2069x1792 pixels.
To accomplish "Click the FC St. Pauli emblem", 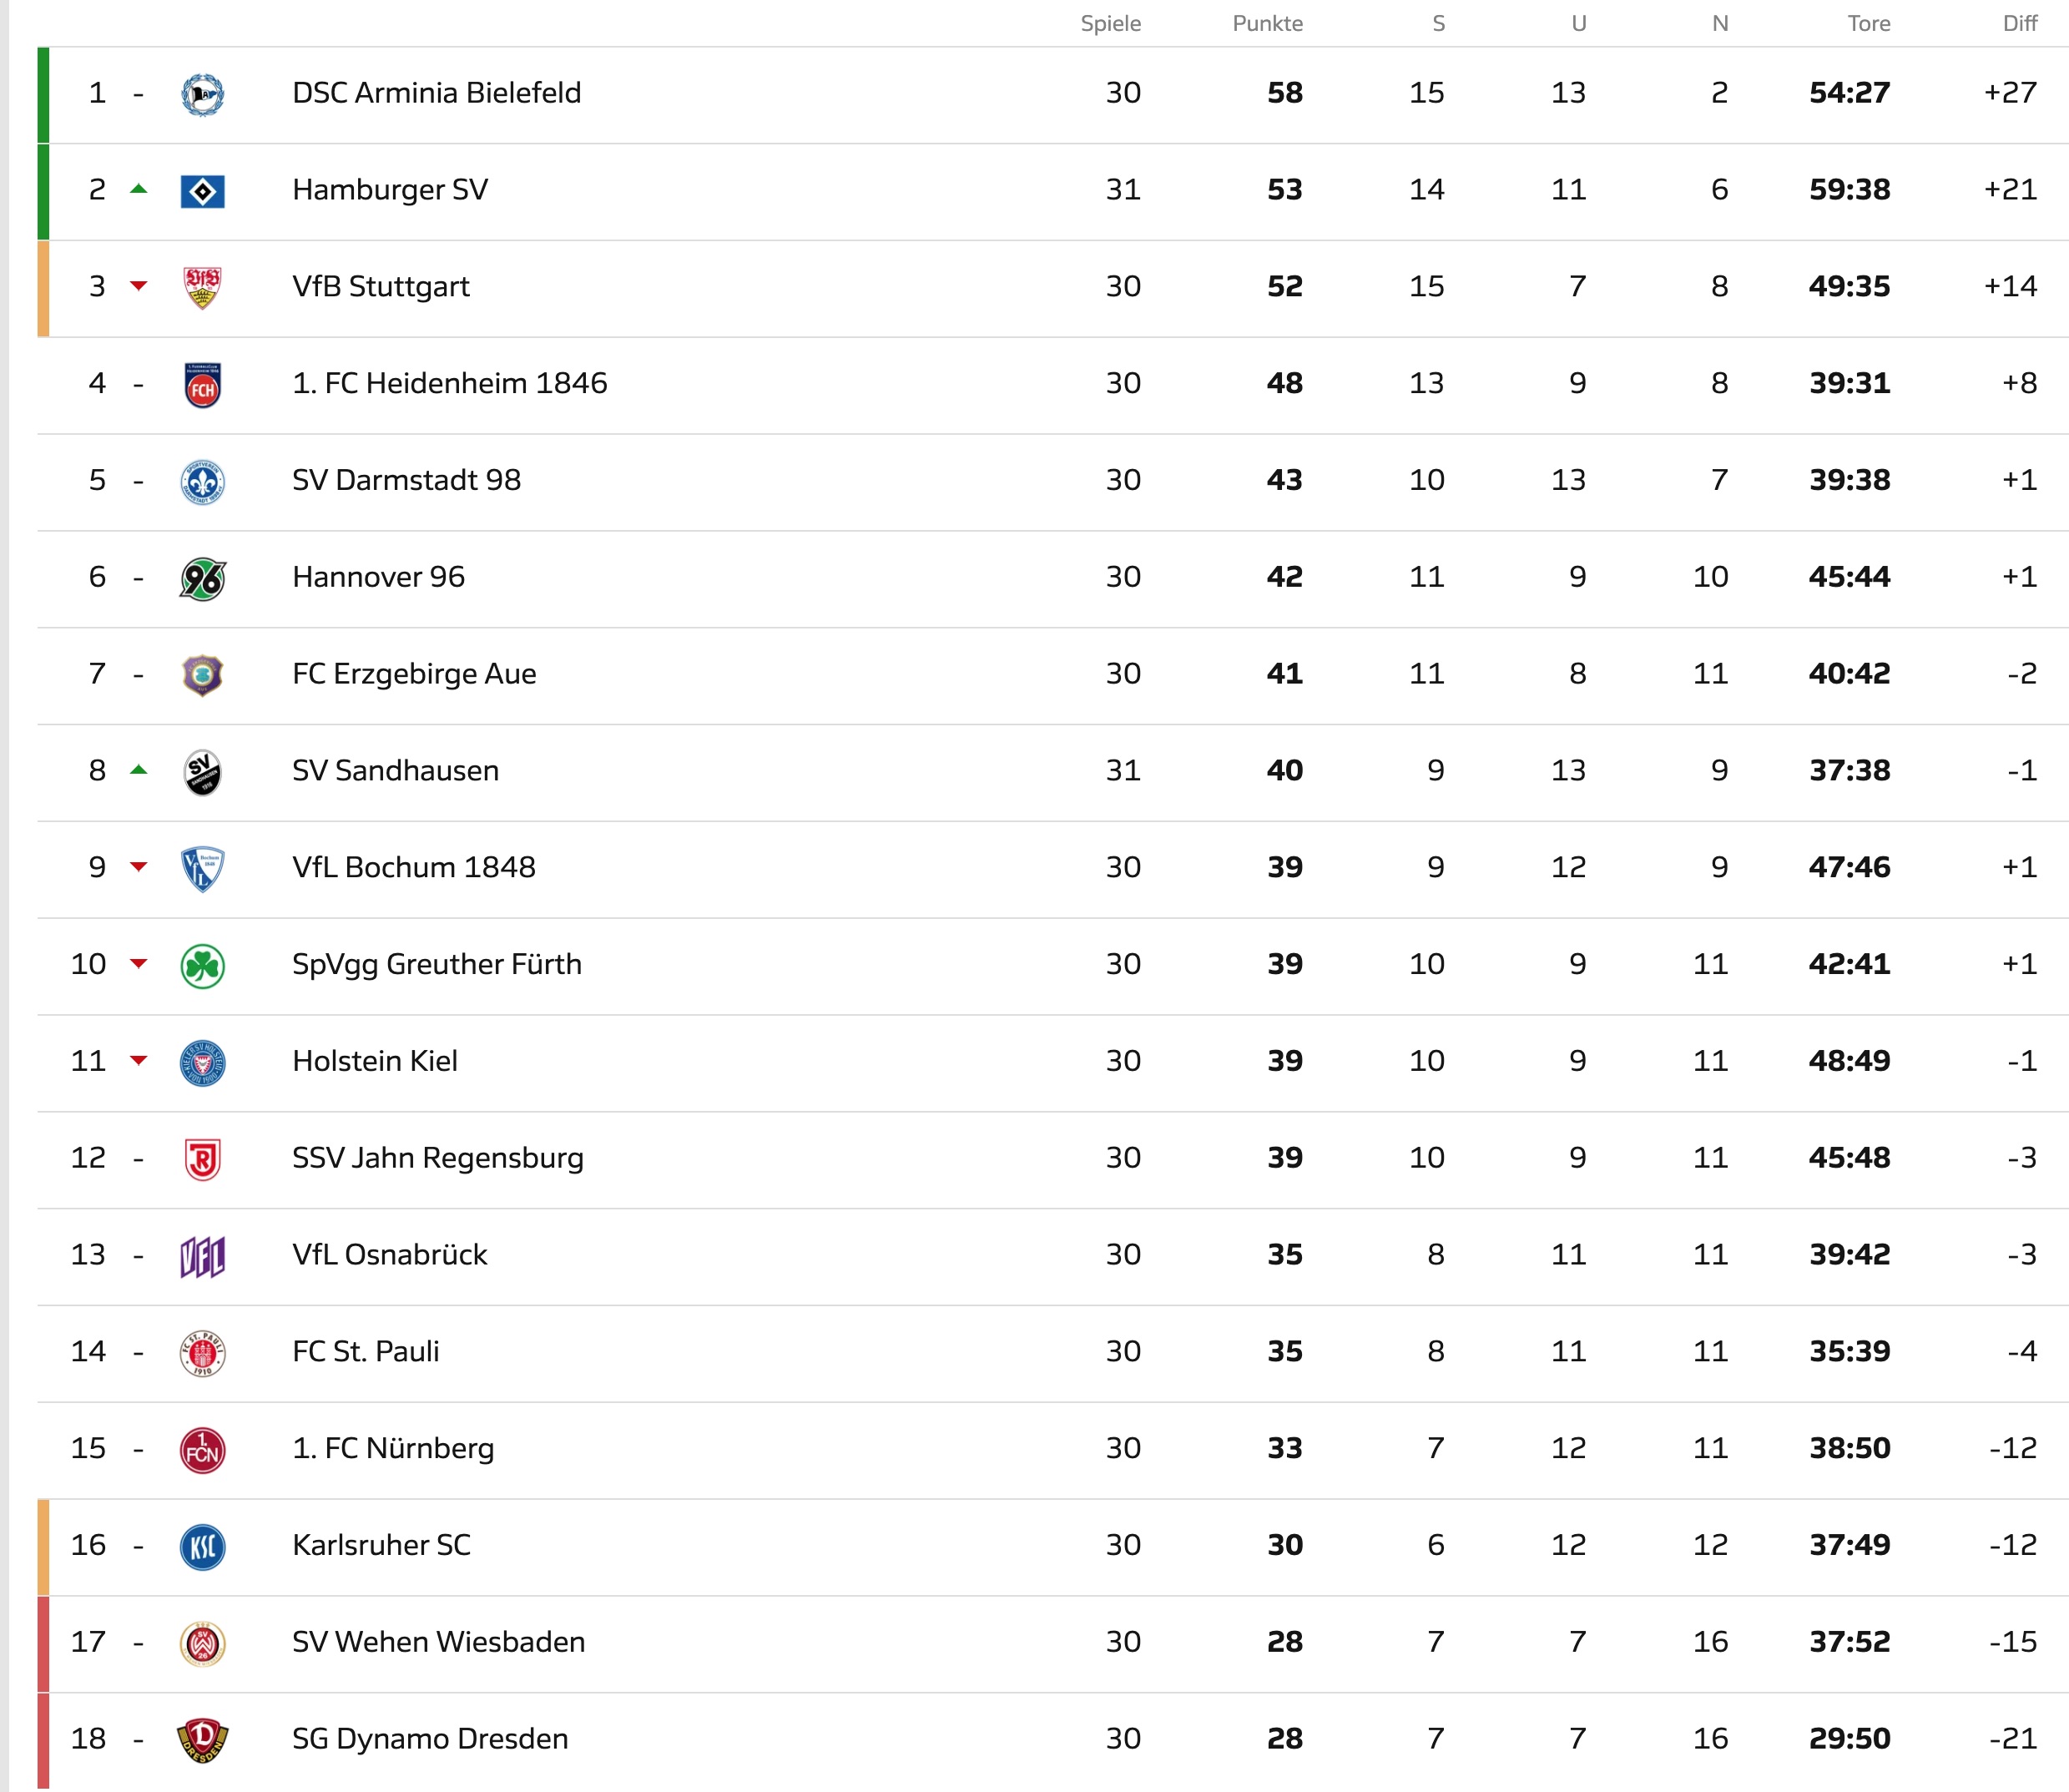I will tap(202, 1354).
